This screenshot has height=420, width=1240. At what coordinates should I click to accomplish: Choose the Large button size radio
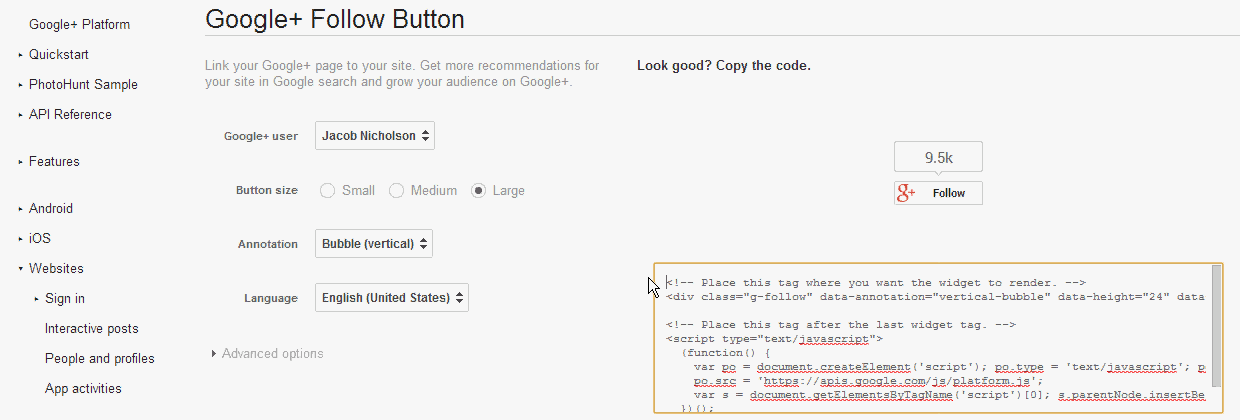(479, 191)
